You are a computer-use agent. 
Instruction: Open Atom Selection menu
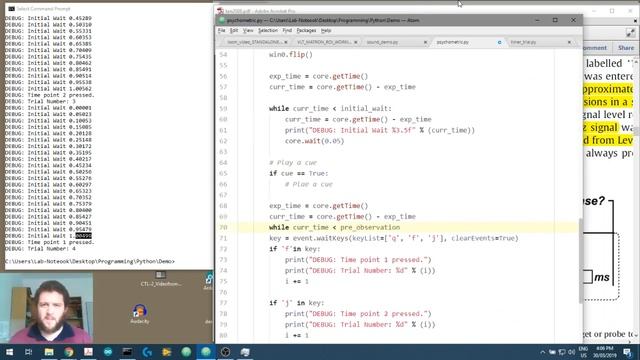tap(268, 31)
